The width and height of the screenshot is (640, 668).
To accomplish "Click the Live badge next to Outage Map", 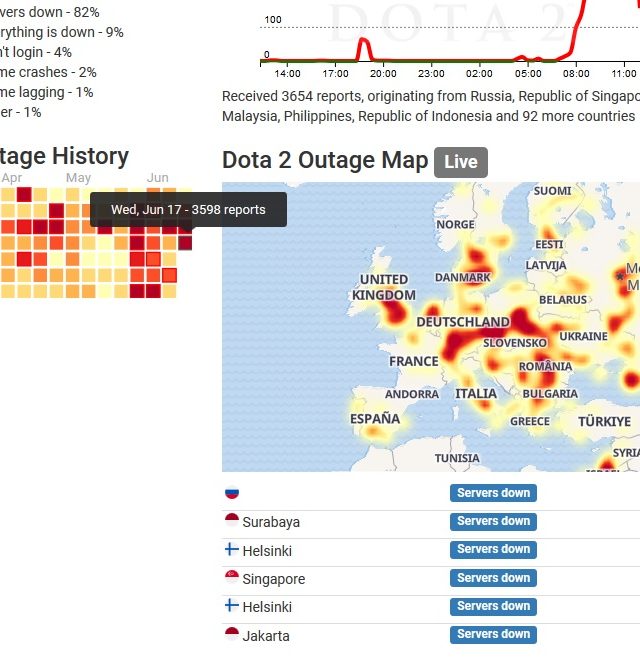I will (460, 162).
